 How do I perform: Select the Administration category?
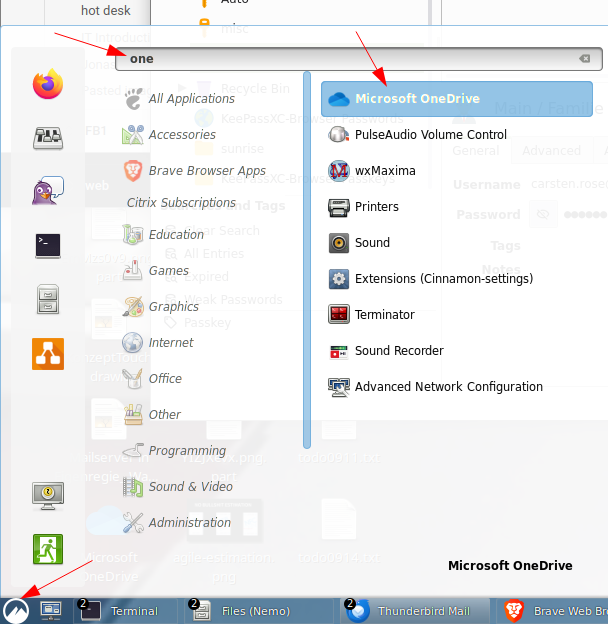click(176, 523)
